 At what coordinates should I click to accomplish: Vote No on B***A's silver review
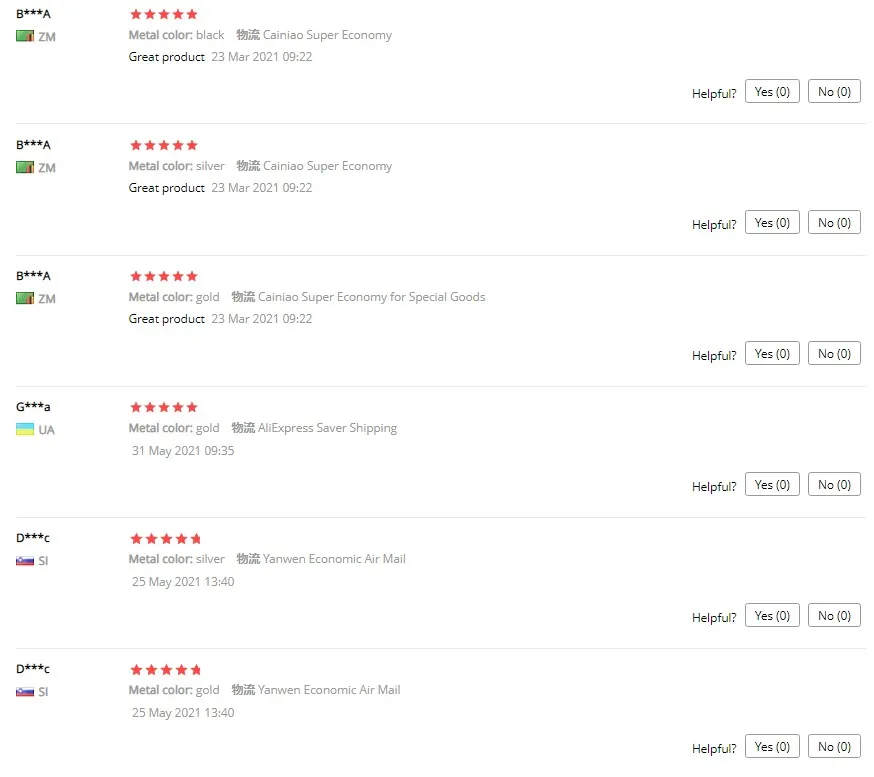pyautogui.click(x=834, y=222)
